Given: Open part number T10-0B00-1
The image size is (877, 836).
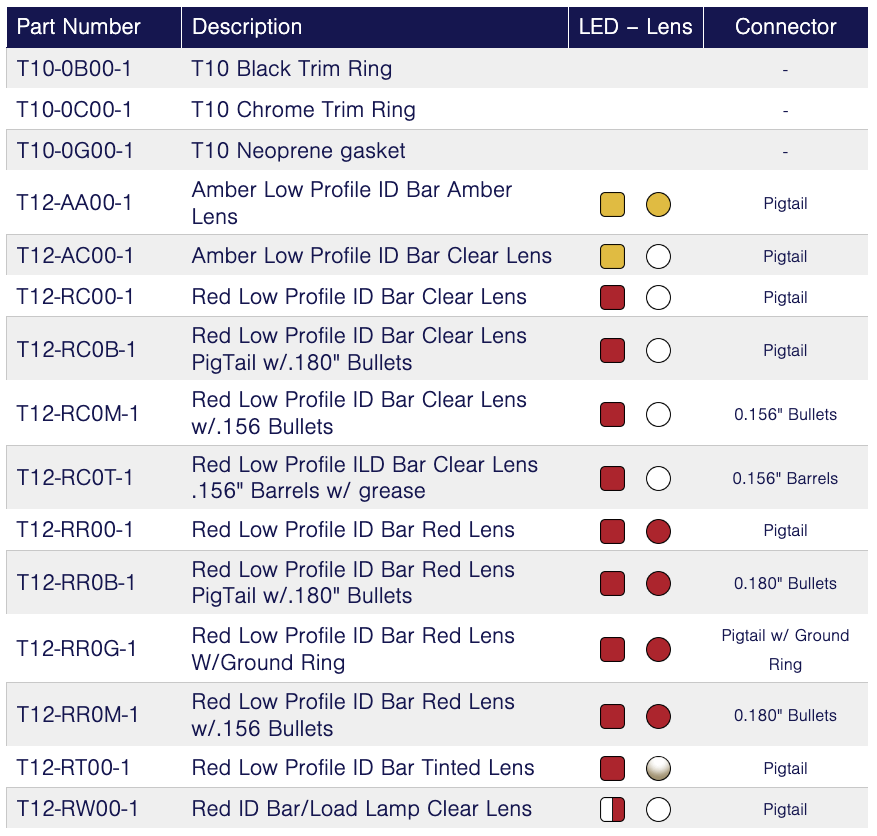Looking at the screenshot, I should pyautogui.click(x=75, y=69).
